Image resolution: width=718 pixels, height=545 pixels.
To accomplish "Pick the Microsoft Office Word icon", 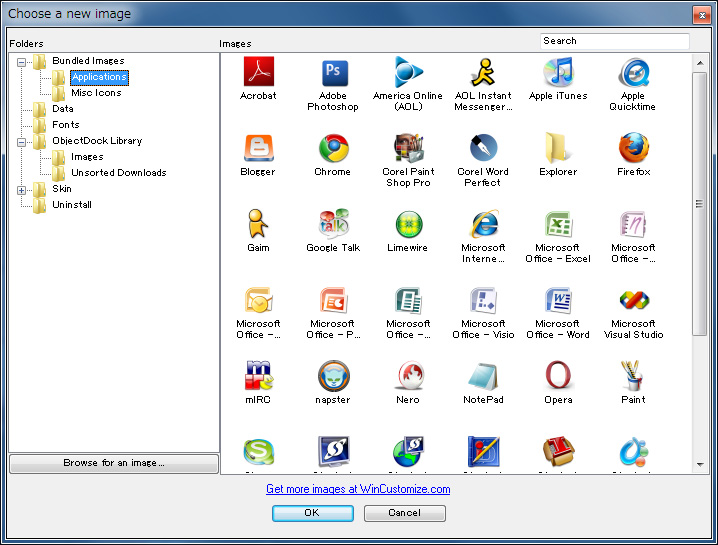I will click(x=559, y=300).
